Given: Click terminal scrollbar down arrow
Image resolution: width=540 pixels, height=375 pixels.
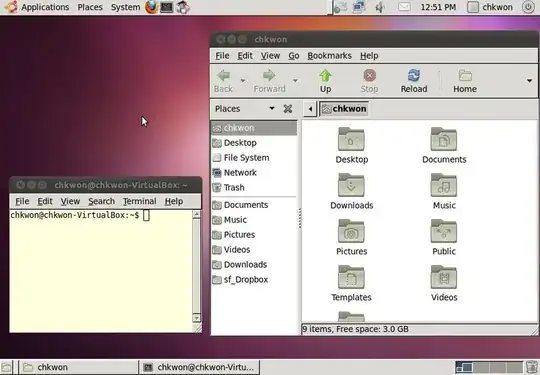Looking at the screenshot, I should click(x=196, y=317).
